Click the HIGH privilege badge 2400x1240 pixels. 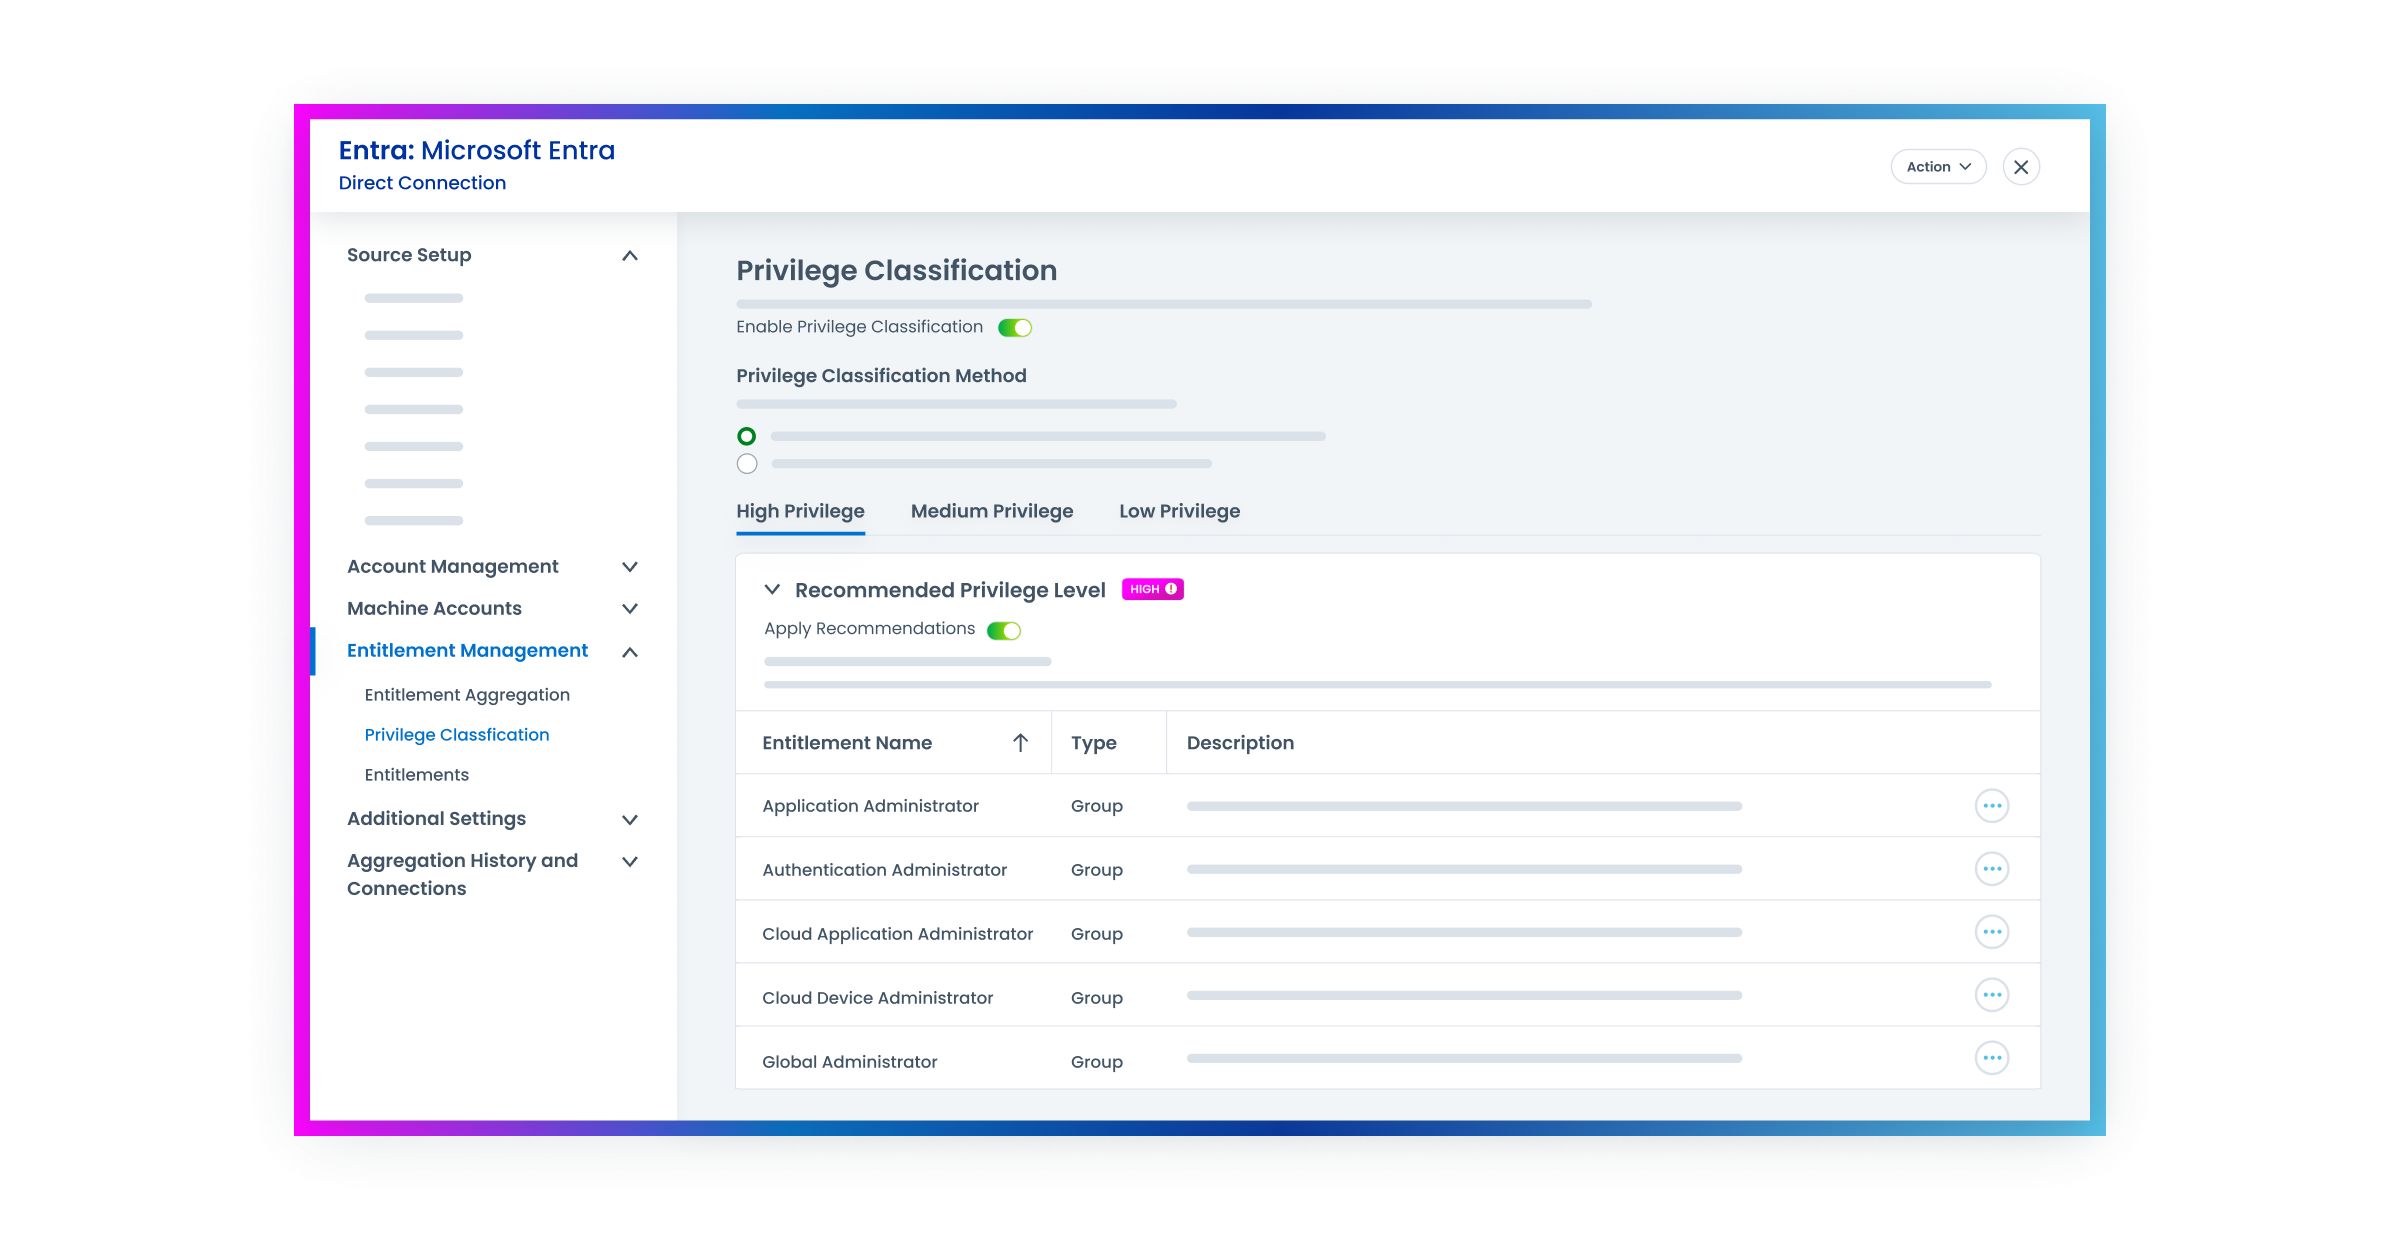click(x=1152, y=590)
